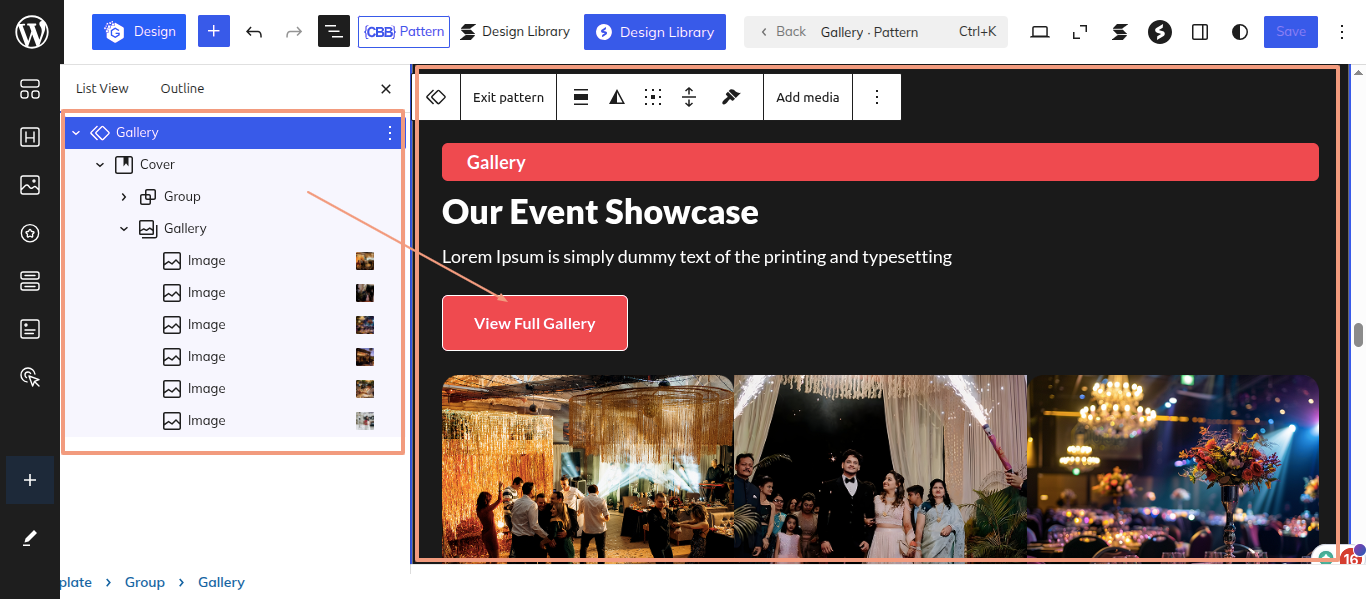Click the editor vertical scrollbar thumb
The width and height of the screenshot is (1366, 599).
(x=1359, y=336)
